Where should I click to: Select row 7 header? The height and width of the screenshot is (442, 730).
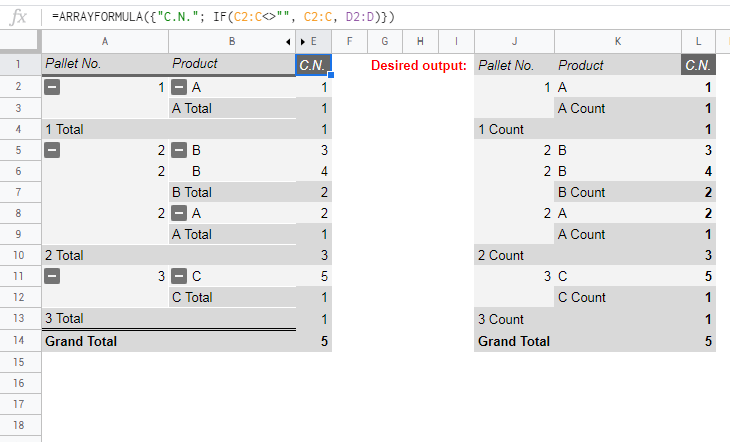[x=19, y=192]
